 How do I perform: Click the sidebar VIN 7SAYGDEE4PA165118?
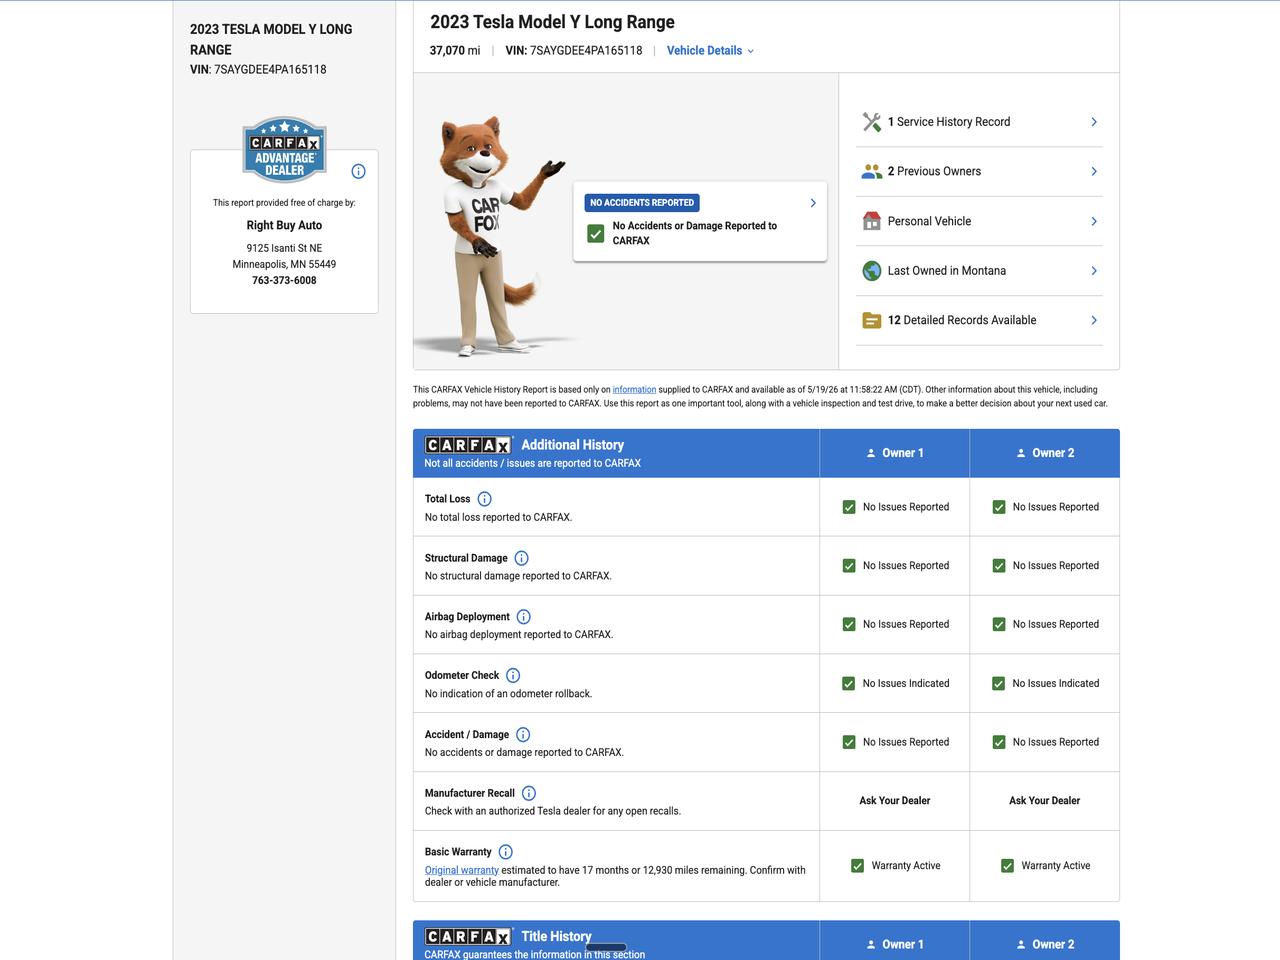270,70
